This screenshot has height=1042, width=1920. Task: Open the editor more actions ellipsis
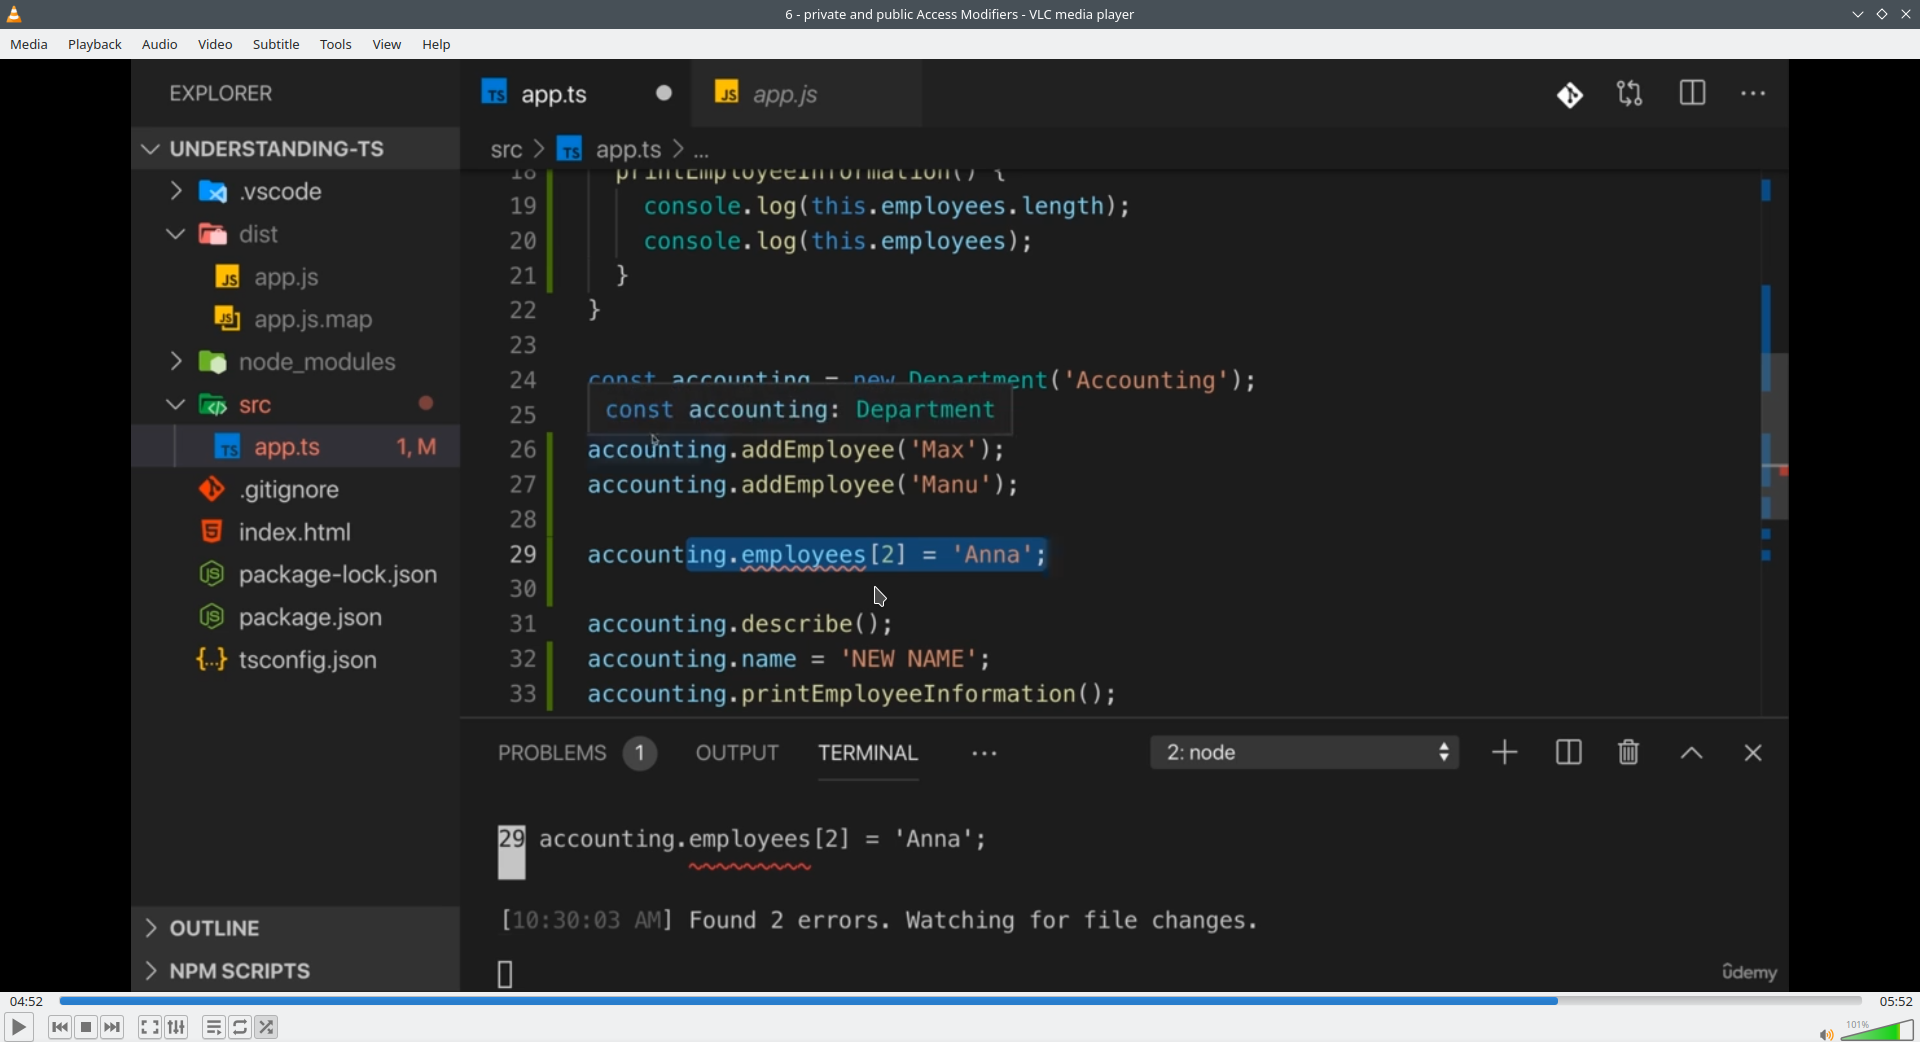click(1754, 94)
